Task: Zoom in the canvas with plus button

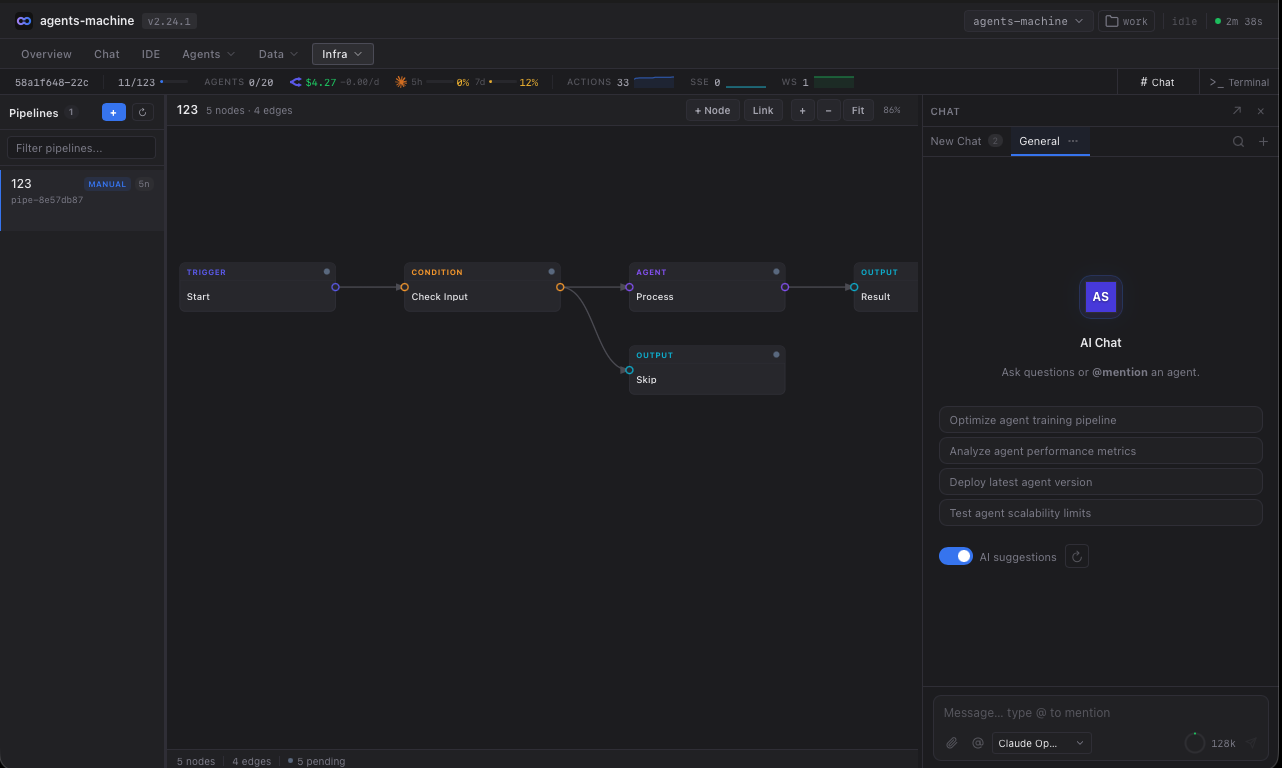Action: (802, 111)
